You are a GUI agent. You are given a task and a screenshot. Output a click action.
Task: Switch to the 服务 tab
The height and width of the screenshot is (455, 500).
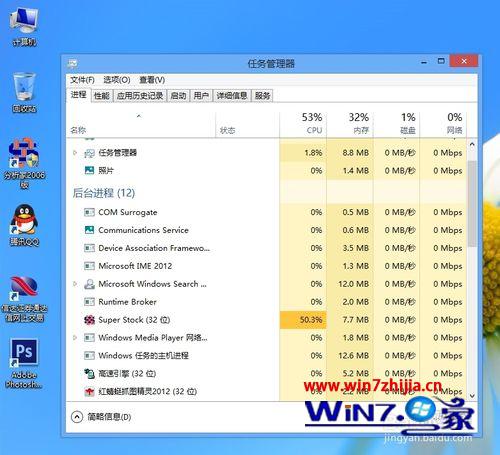(x=262, y=96)
